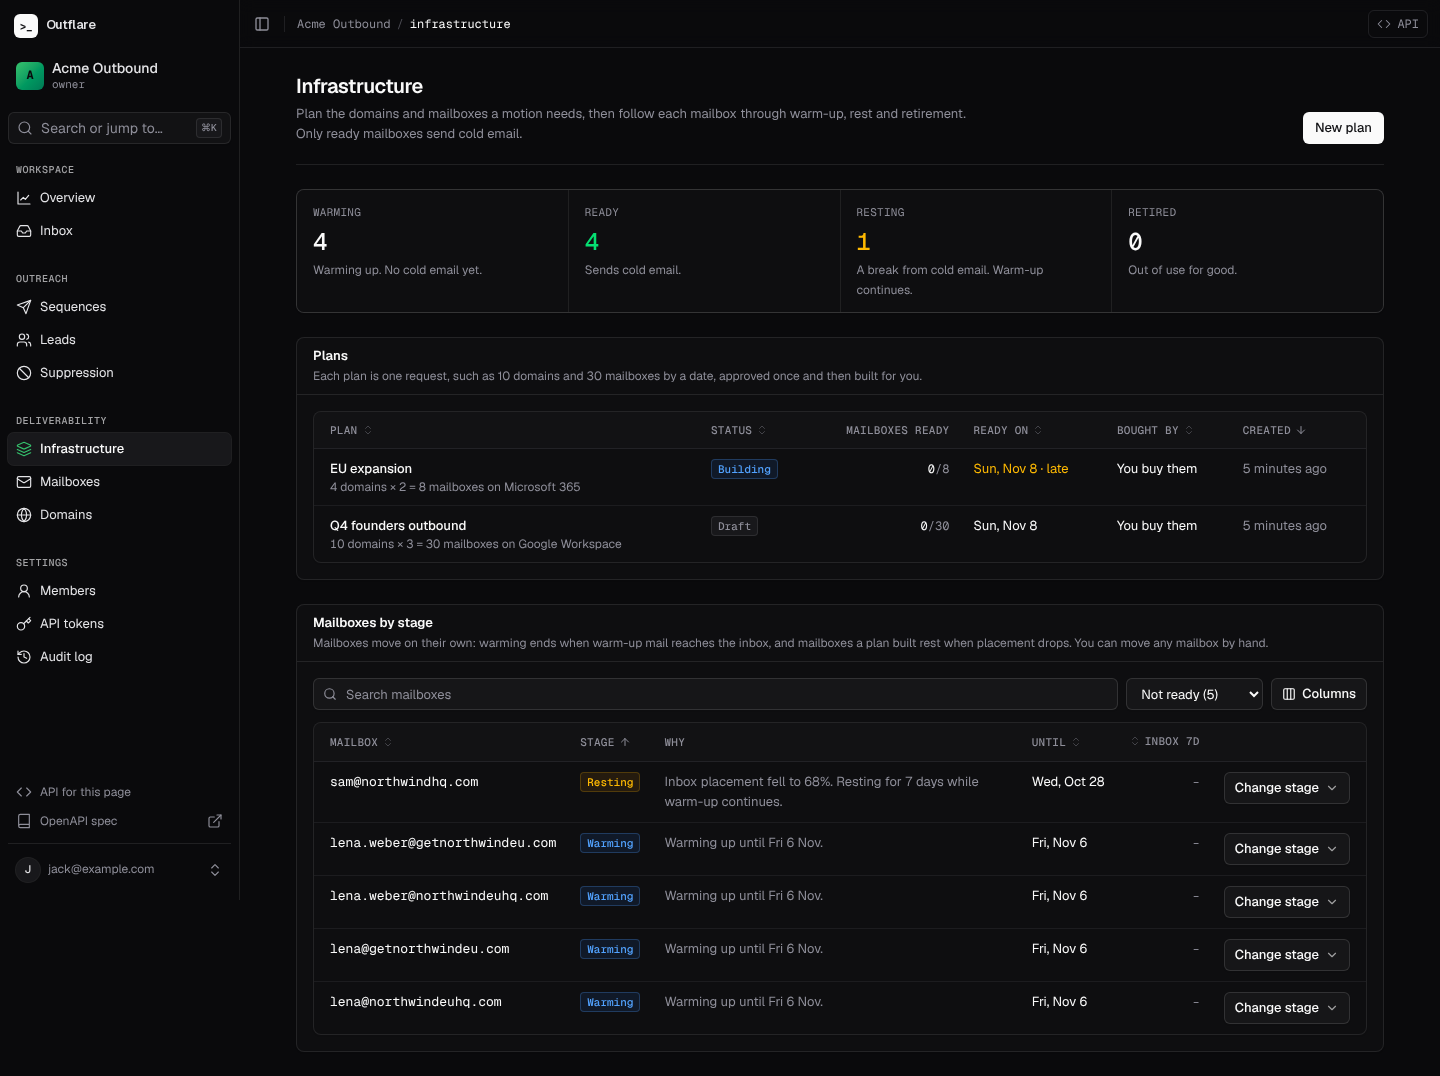
Task: Sort plans by the Created column
Action: (x=1274, y=430)
